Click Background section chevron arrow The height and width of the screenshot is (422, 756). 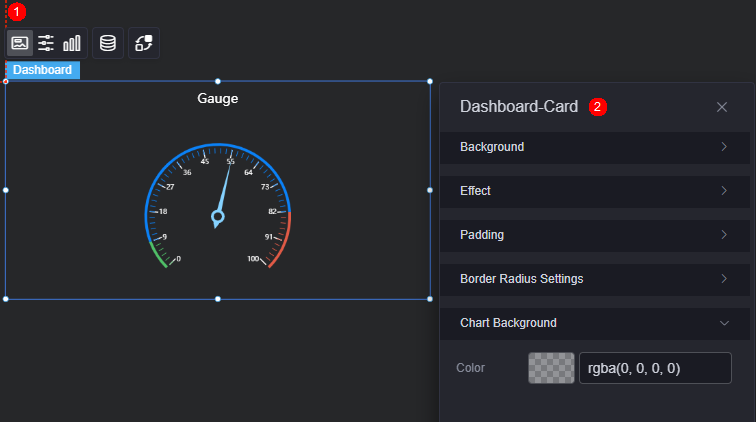pos(724,147)
